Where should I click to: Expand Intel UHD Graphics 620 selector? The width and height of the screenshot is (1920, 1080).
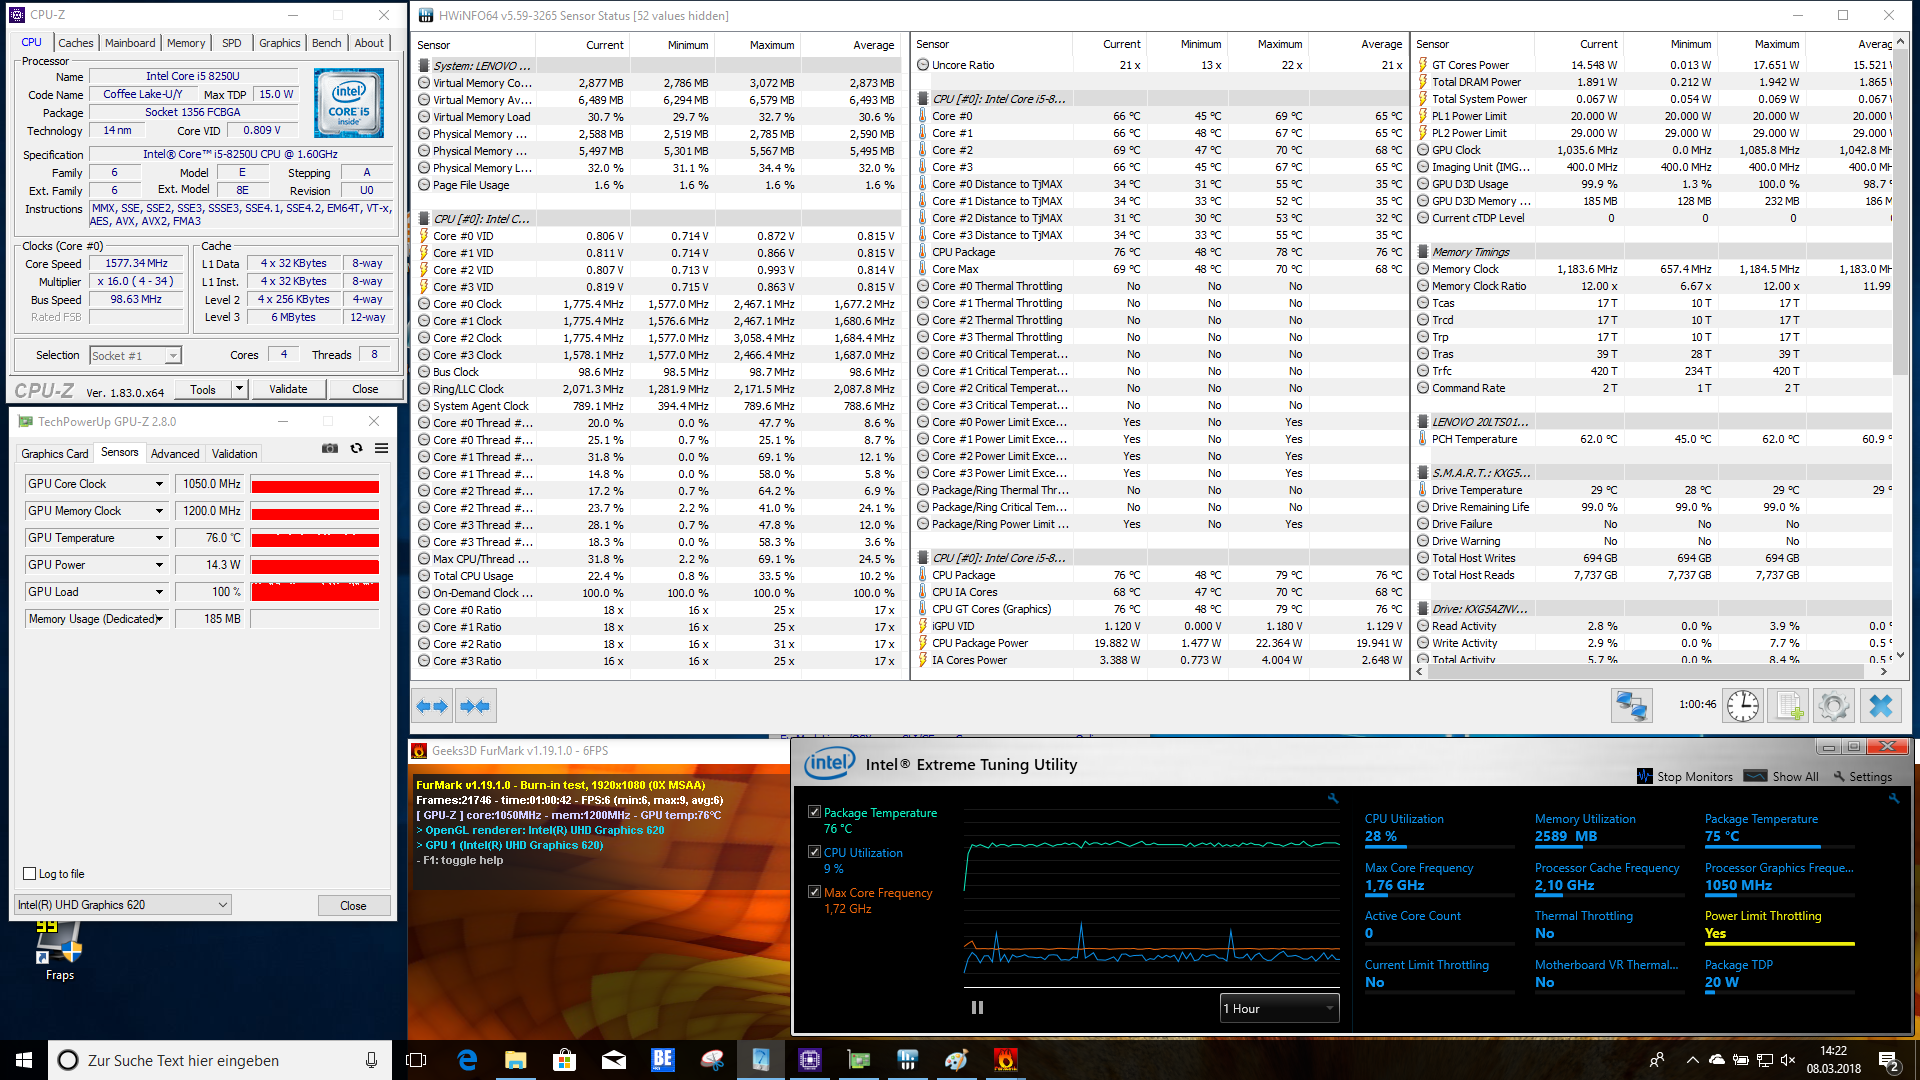point(222,905)
